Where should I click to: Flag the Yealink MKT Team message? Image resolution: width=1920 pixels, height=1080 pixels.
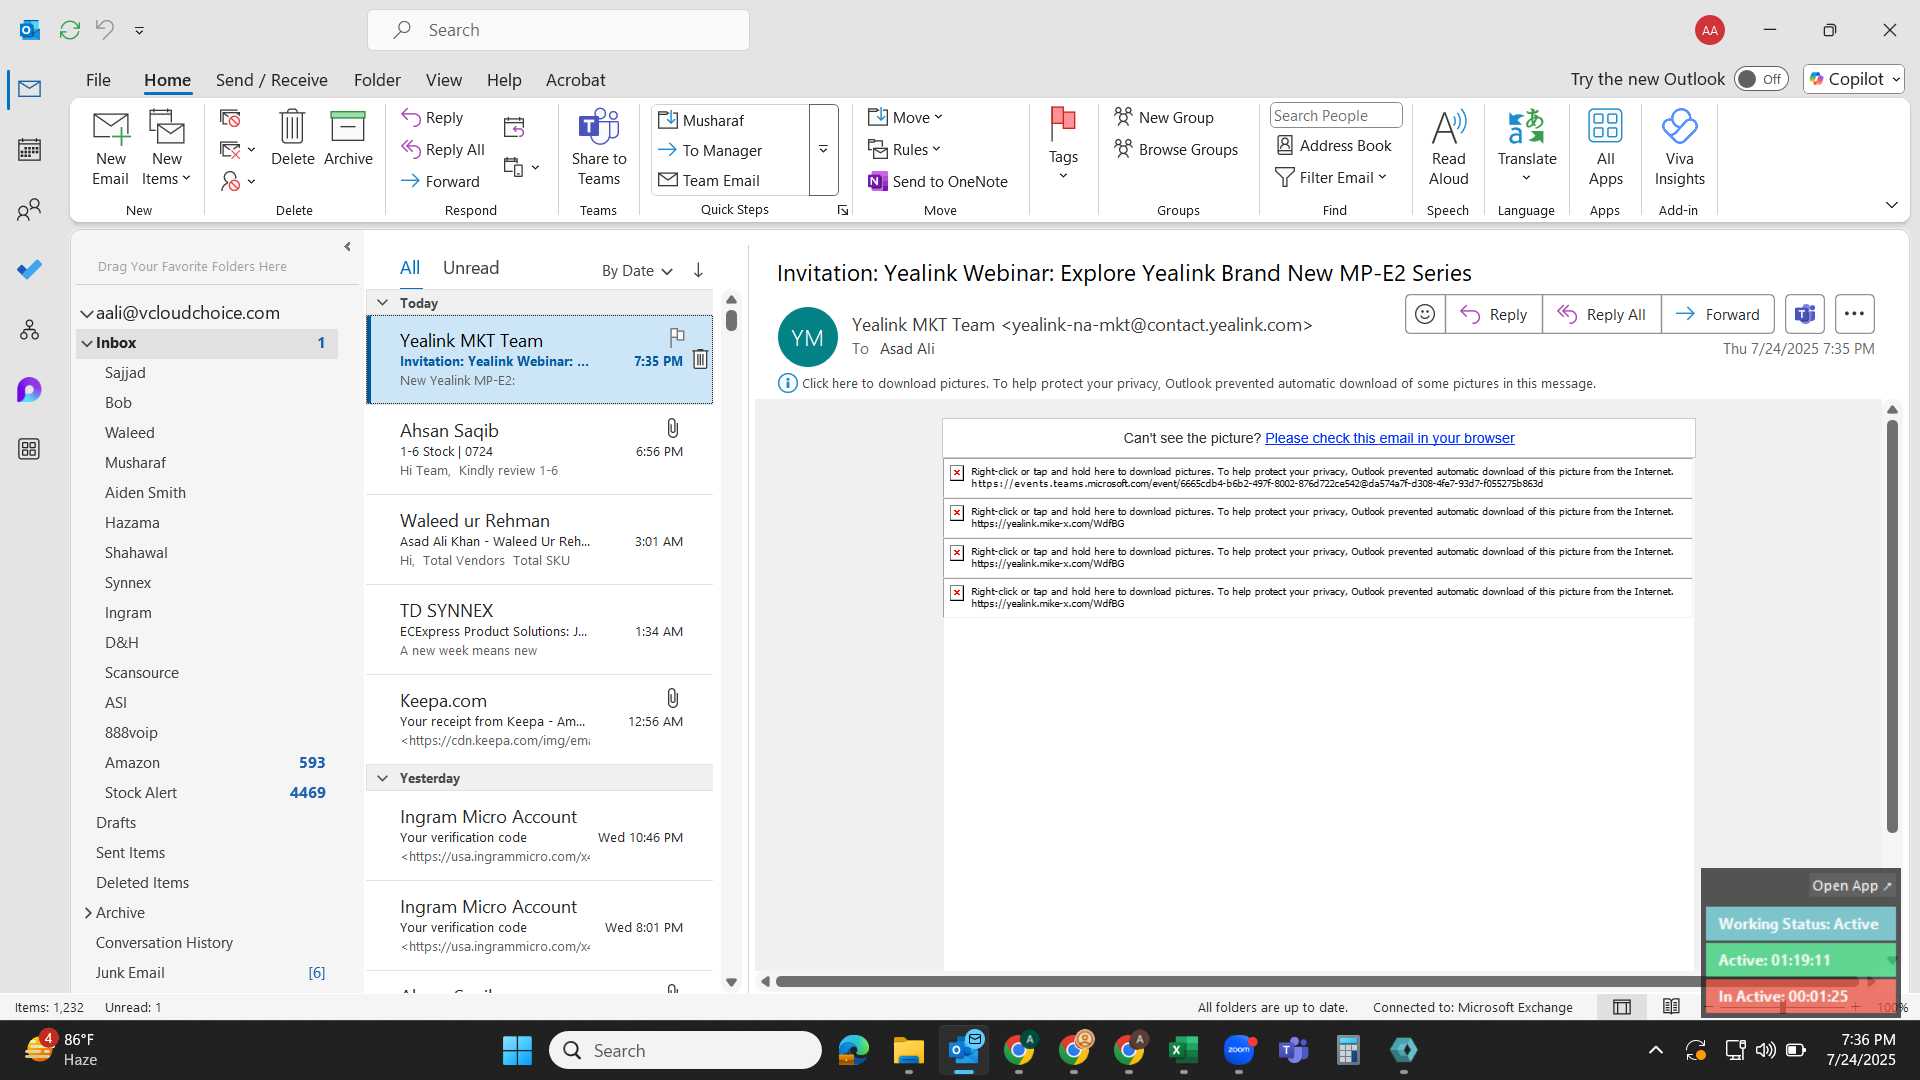coord(677,336)
